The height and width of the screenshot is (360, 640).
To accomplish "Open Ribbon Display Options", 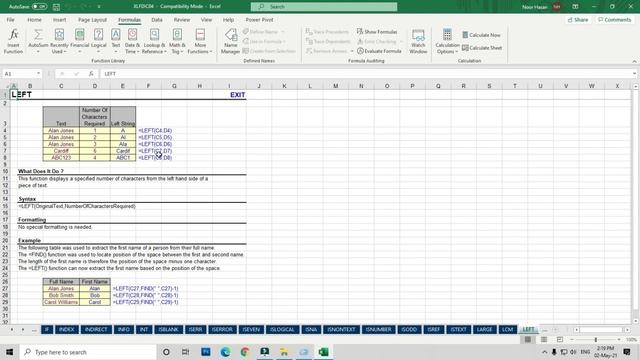I will coord(575,7).
